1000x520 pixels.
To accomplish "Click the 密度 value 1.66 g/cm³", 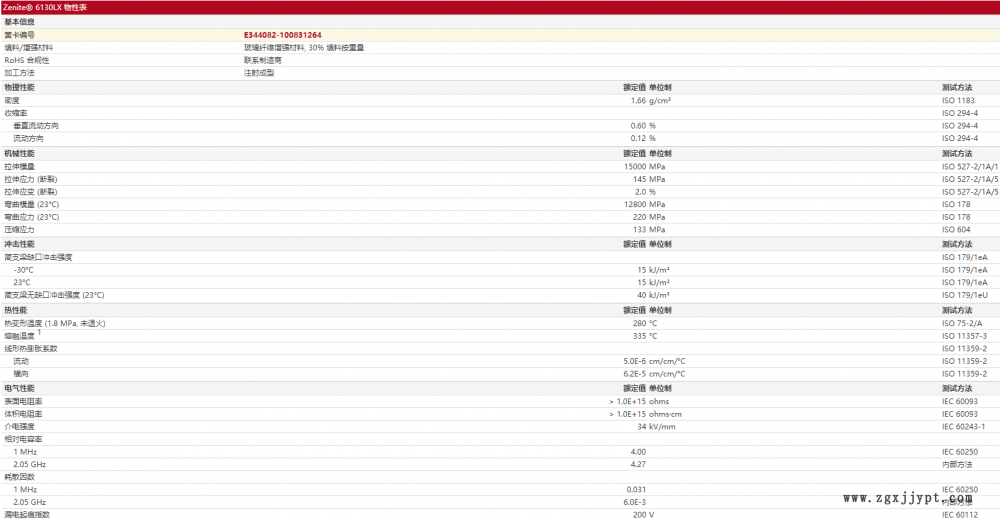I will tap(650, 101).
